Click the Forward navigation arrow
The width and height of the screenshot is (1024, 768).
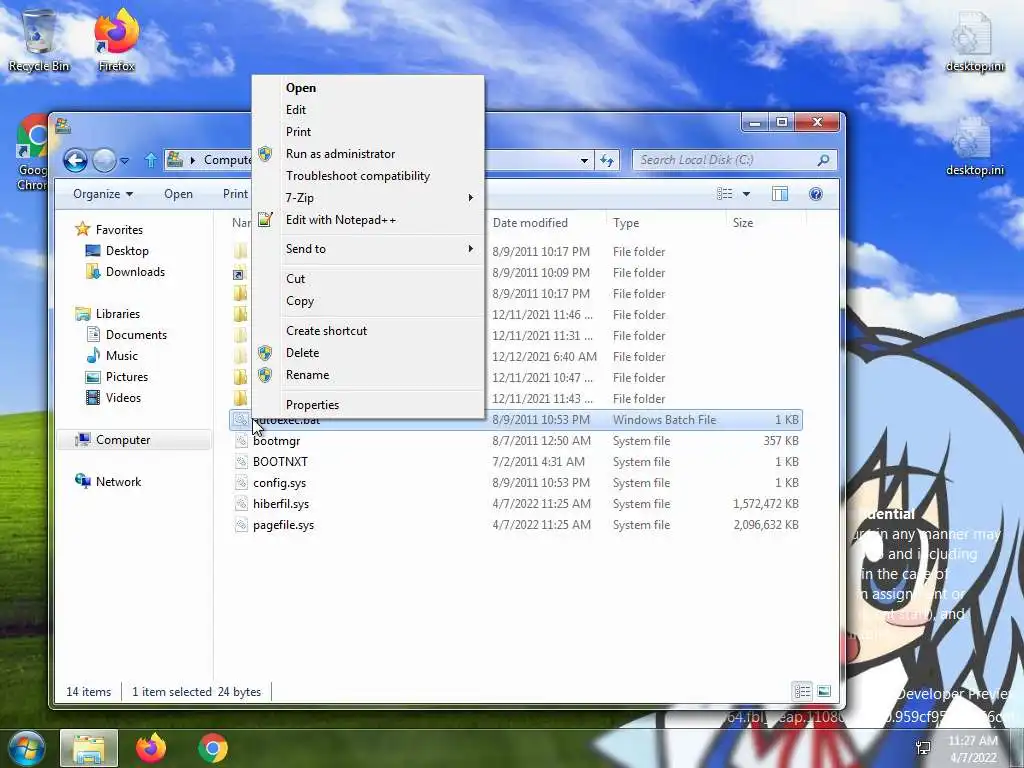pyautogui.click(x=104, y=160)
